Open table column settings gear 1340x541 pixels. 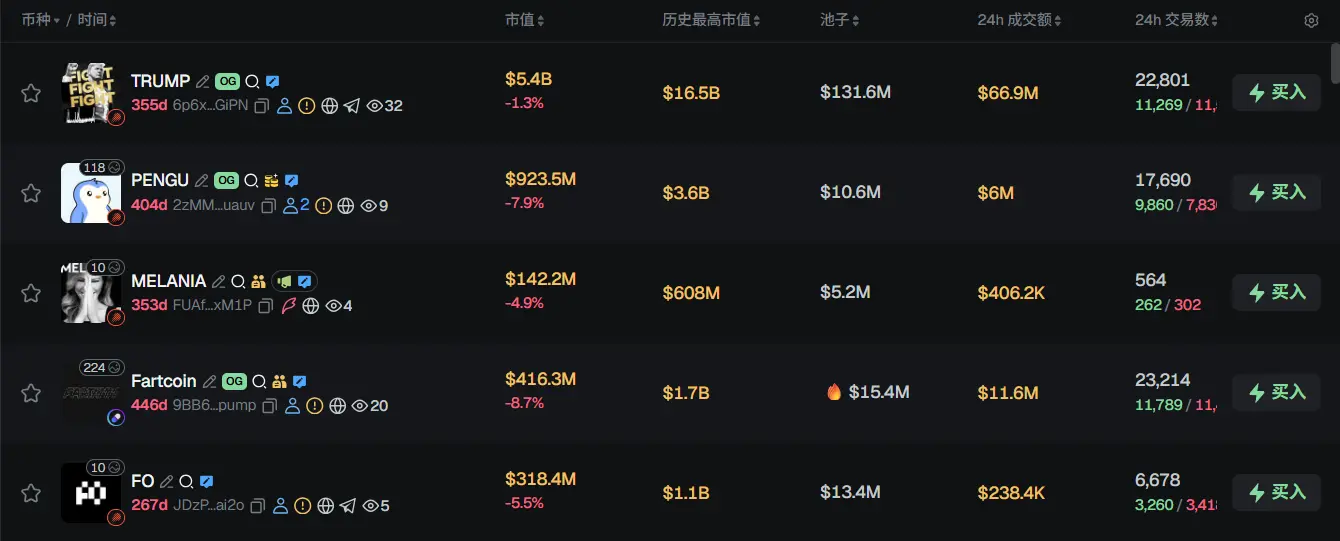(x=1311, y=21)
